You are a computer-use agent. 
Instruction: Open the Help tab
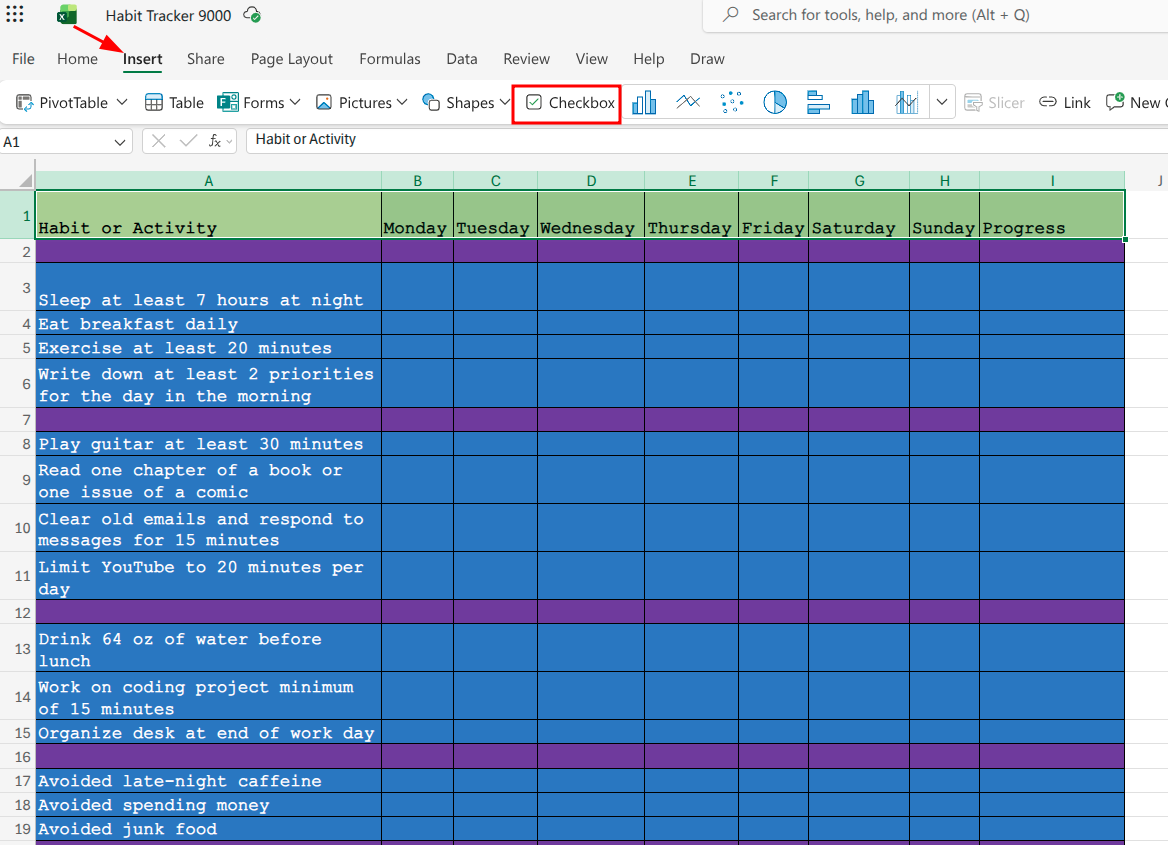click(648, 59)
